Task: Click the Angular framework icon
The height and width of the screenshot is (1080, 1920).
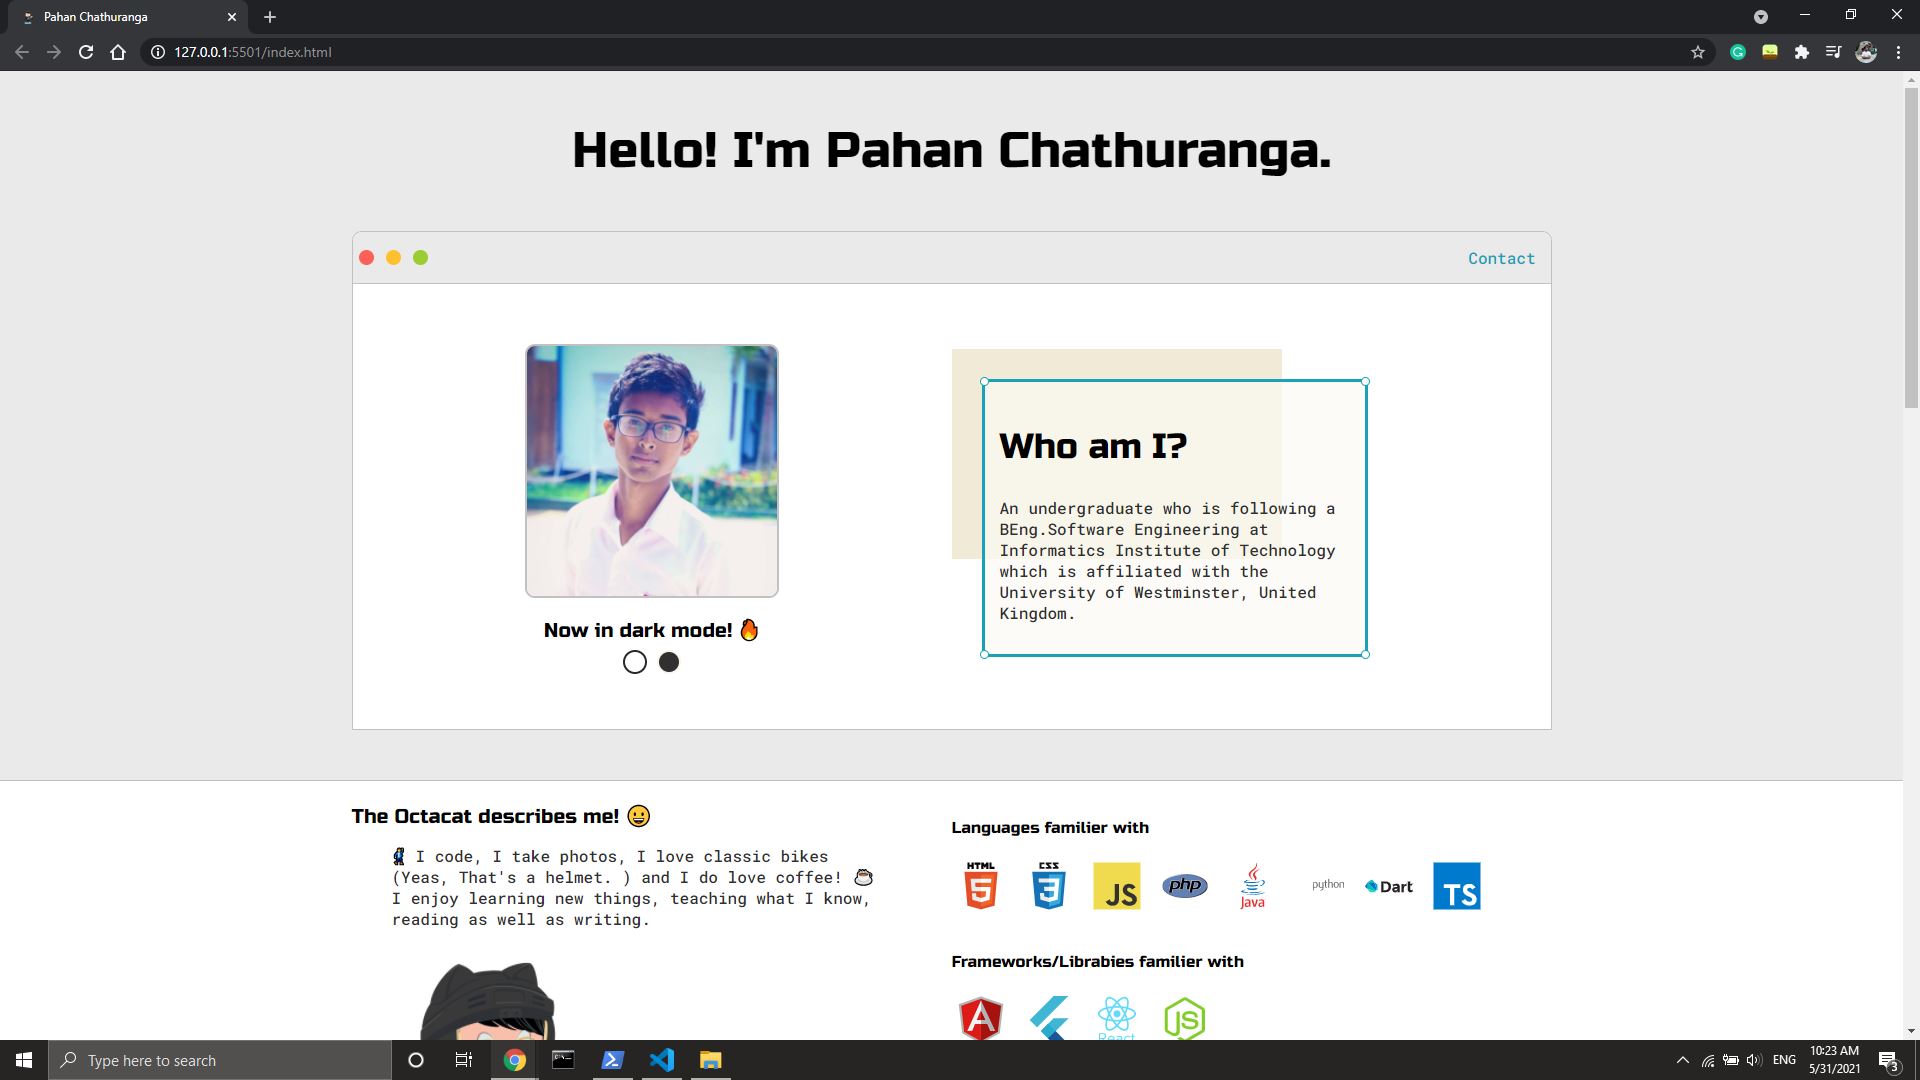Action: pos(981,1015)
